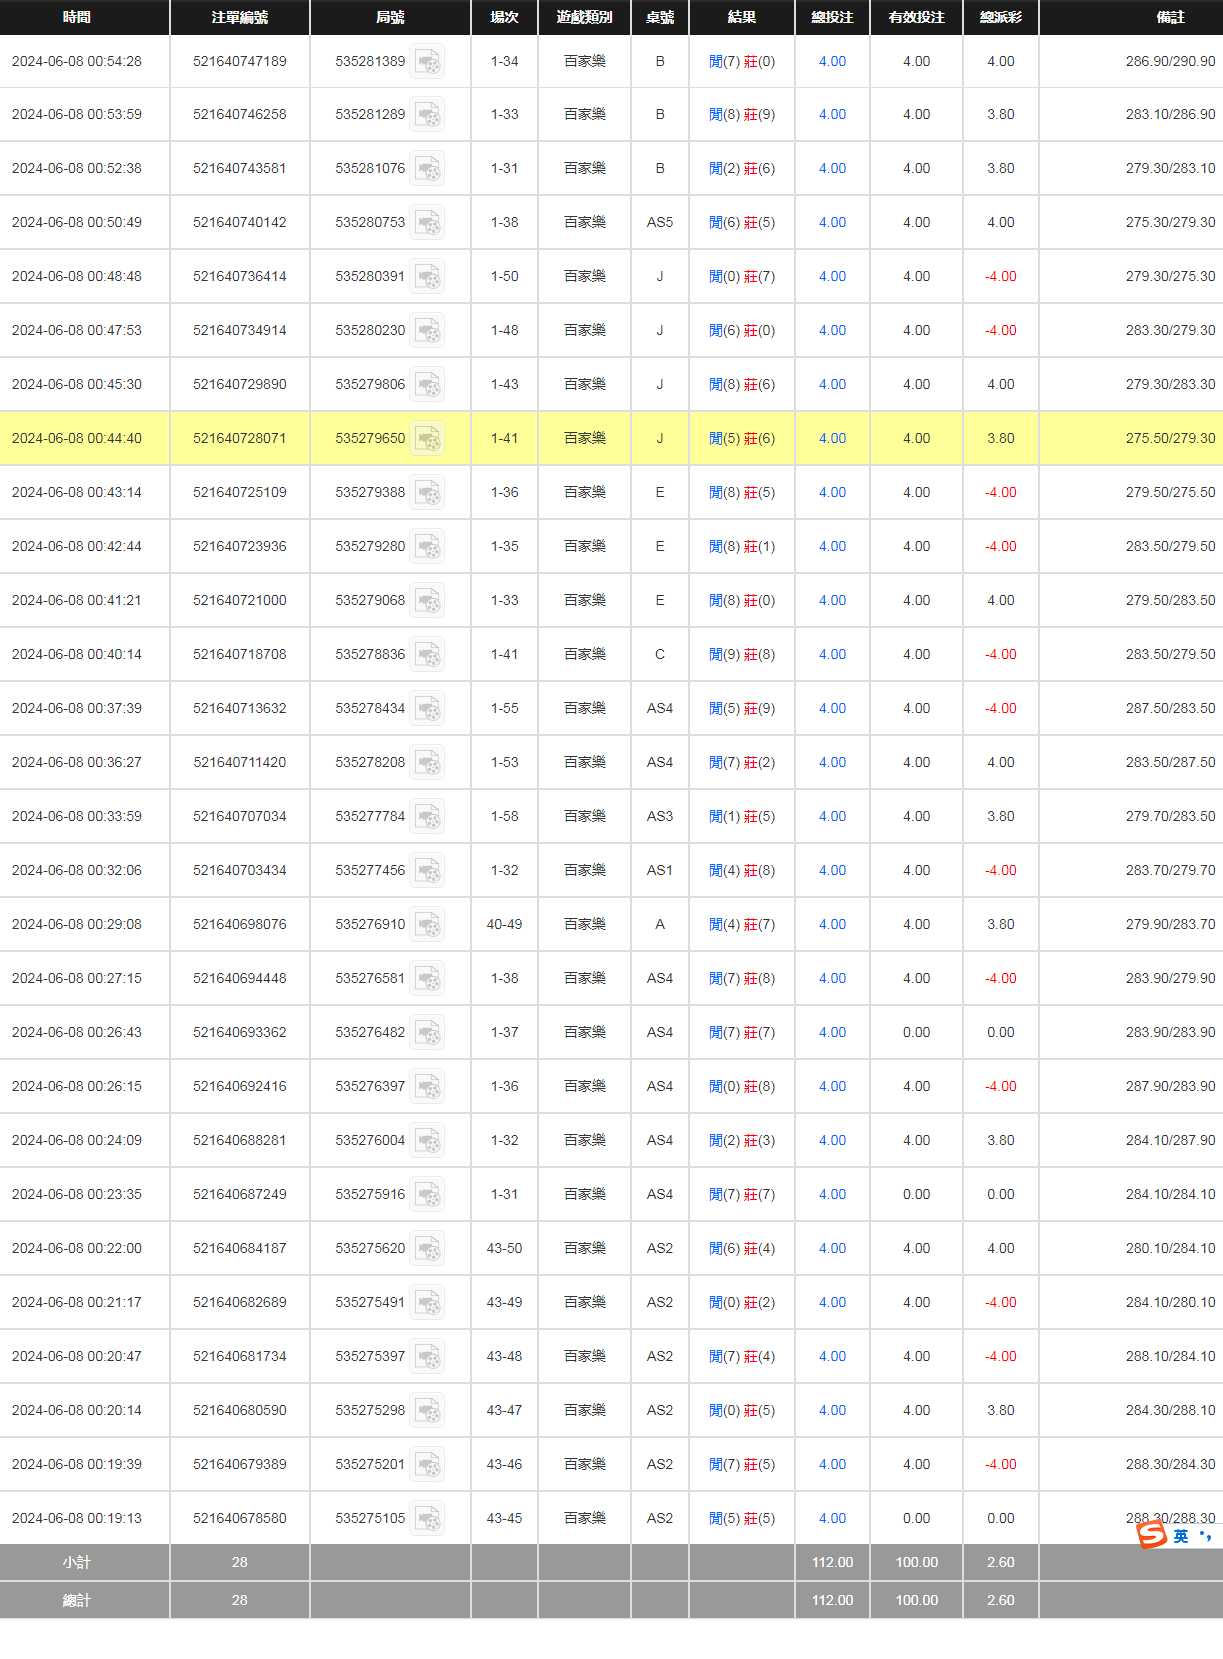Viewport: 1223px width, 1659px height.
Task: Click result 閒(5) 莊(6) in highlighted row
Action: click(741, 439)
